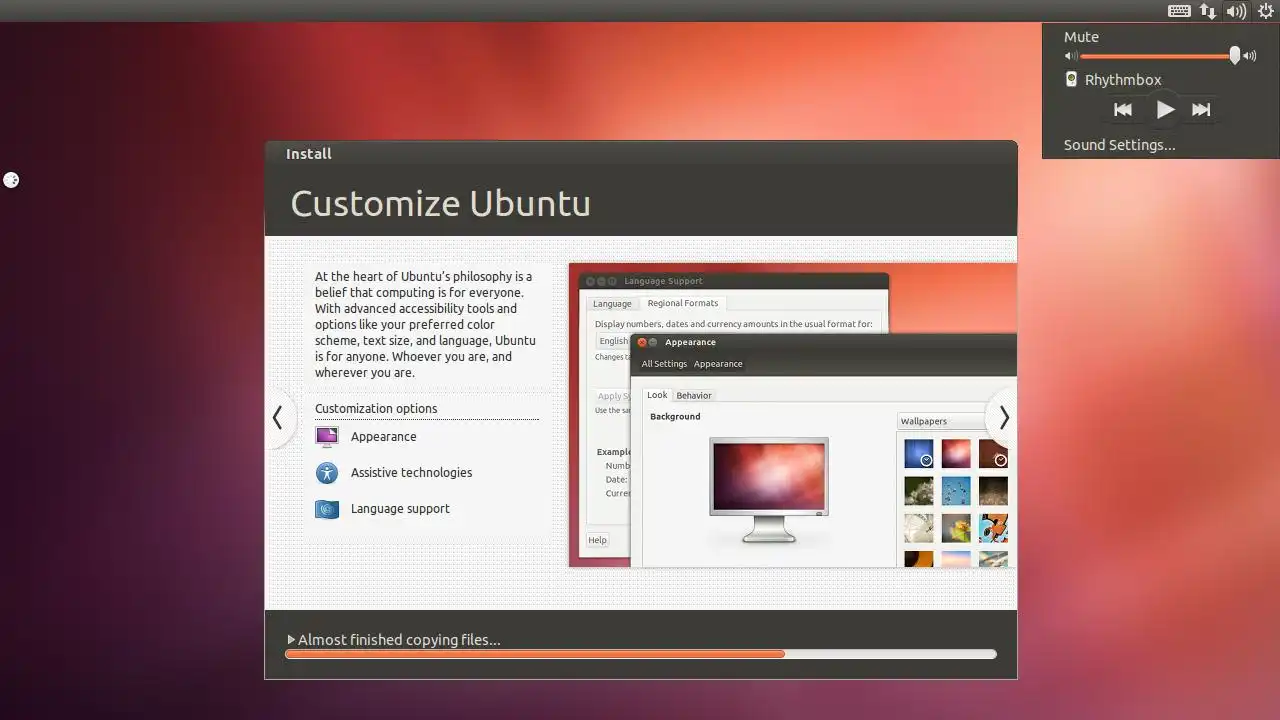1280x720 pixels.
Task: Click the Customization options heading
Action: [376, 408]
